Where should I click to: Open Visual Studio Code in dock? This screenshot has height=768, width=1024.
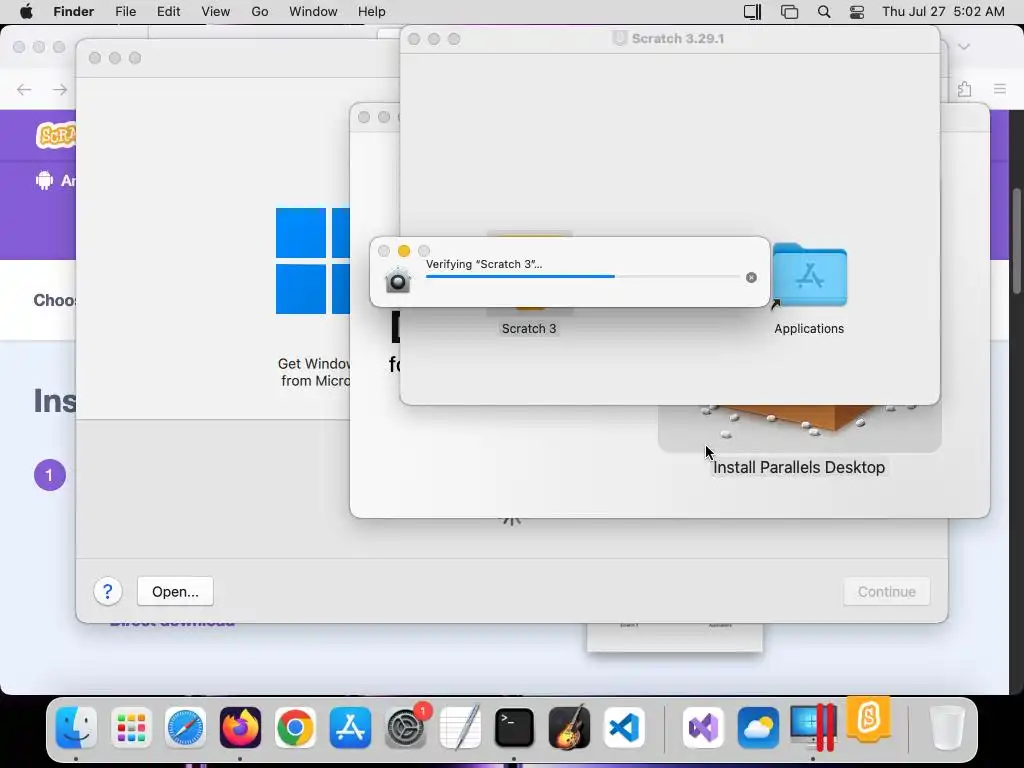[x=624, y=727]
